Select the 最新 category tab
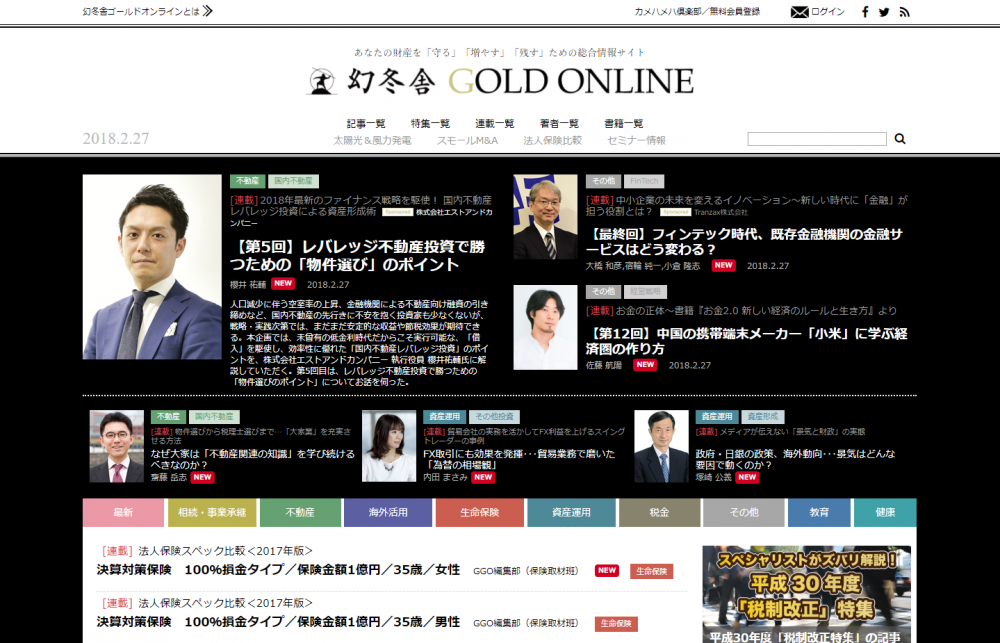 [x=123, y=512]
